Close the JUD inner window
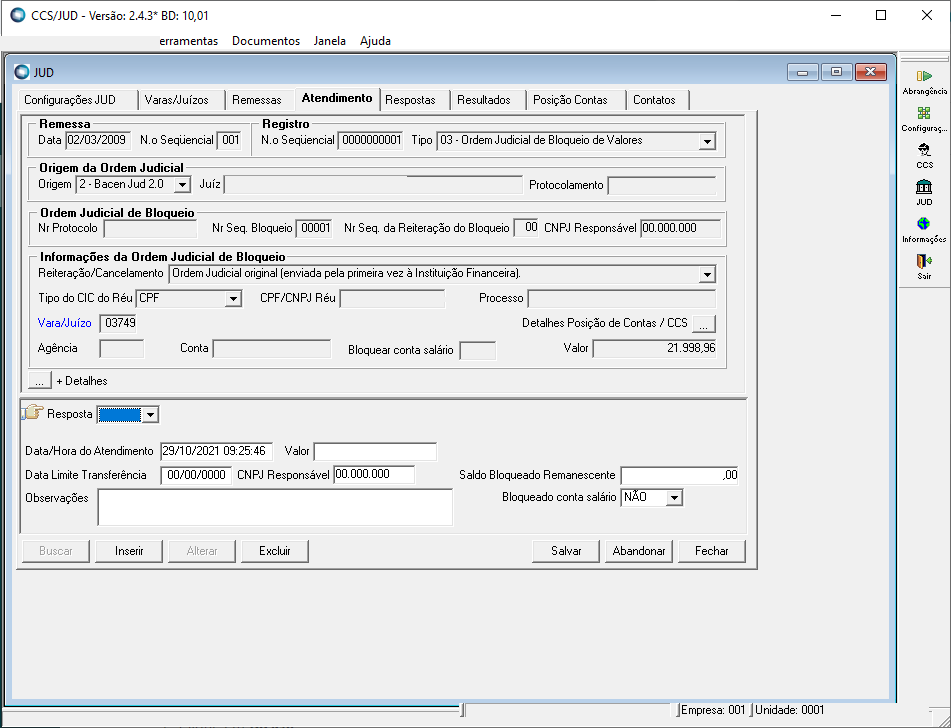 pyautogui.click(x=870, y=72)
